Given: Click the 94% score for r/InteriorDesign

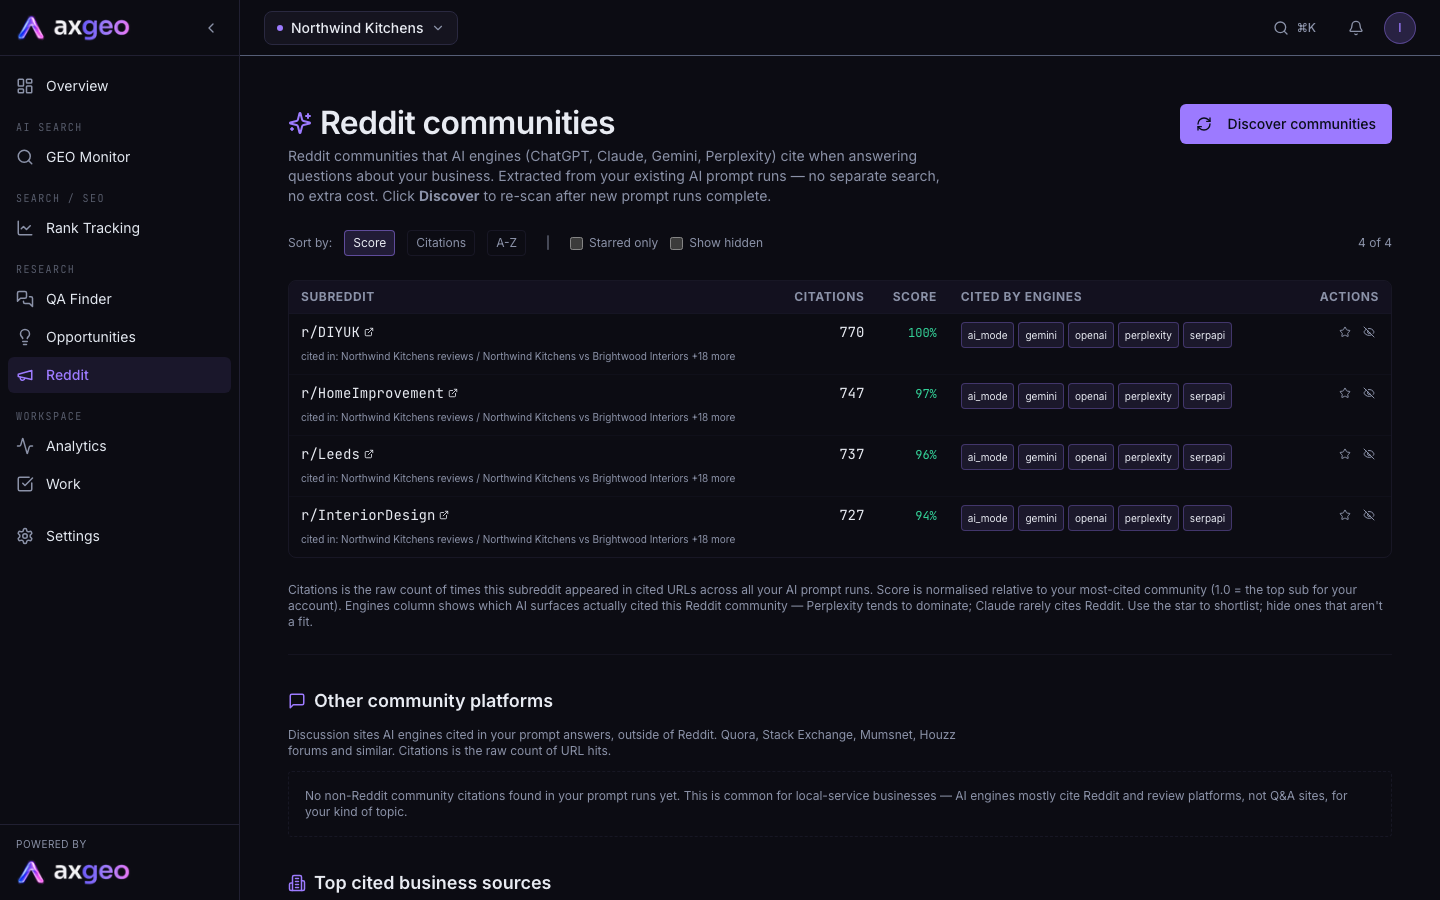Looking at the screenshot, I should coord(926,516).
